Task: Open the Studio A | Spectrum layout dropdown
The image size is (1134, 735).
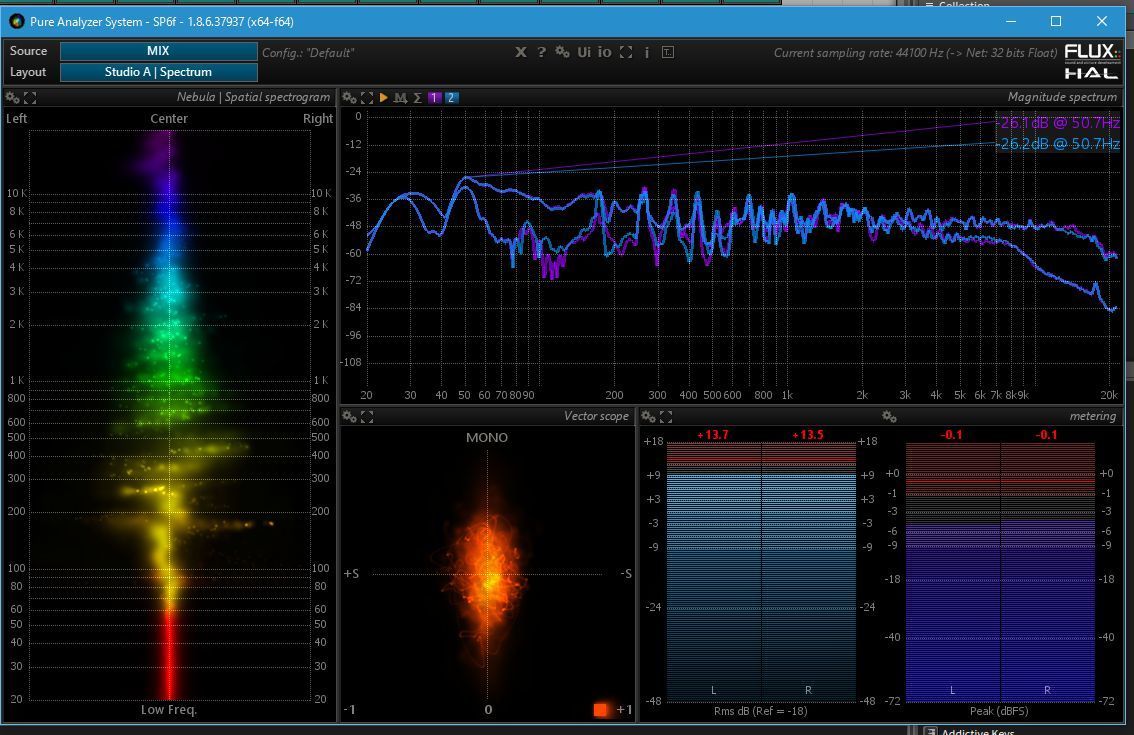Action: click(x=158, y=72)
